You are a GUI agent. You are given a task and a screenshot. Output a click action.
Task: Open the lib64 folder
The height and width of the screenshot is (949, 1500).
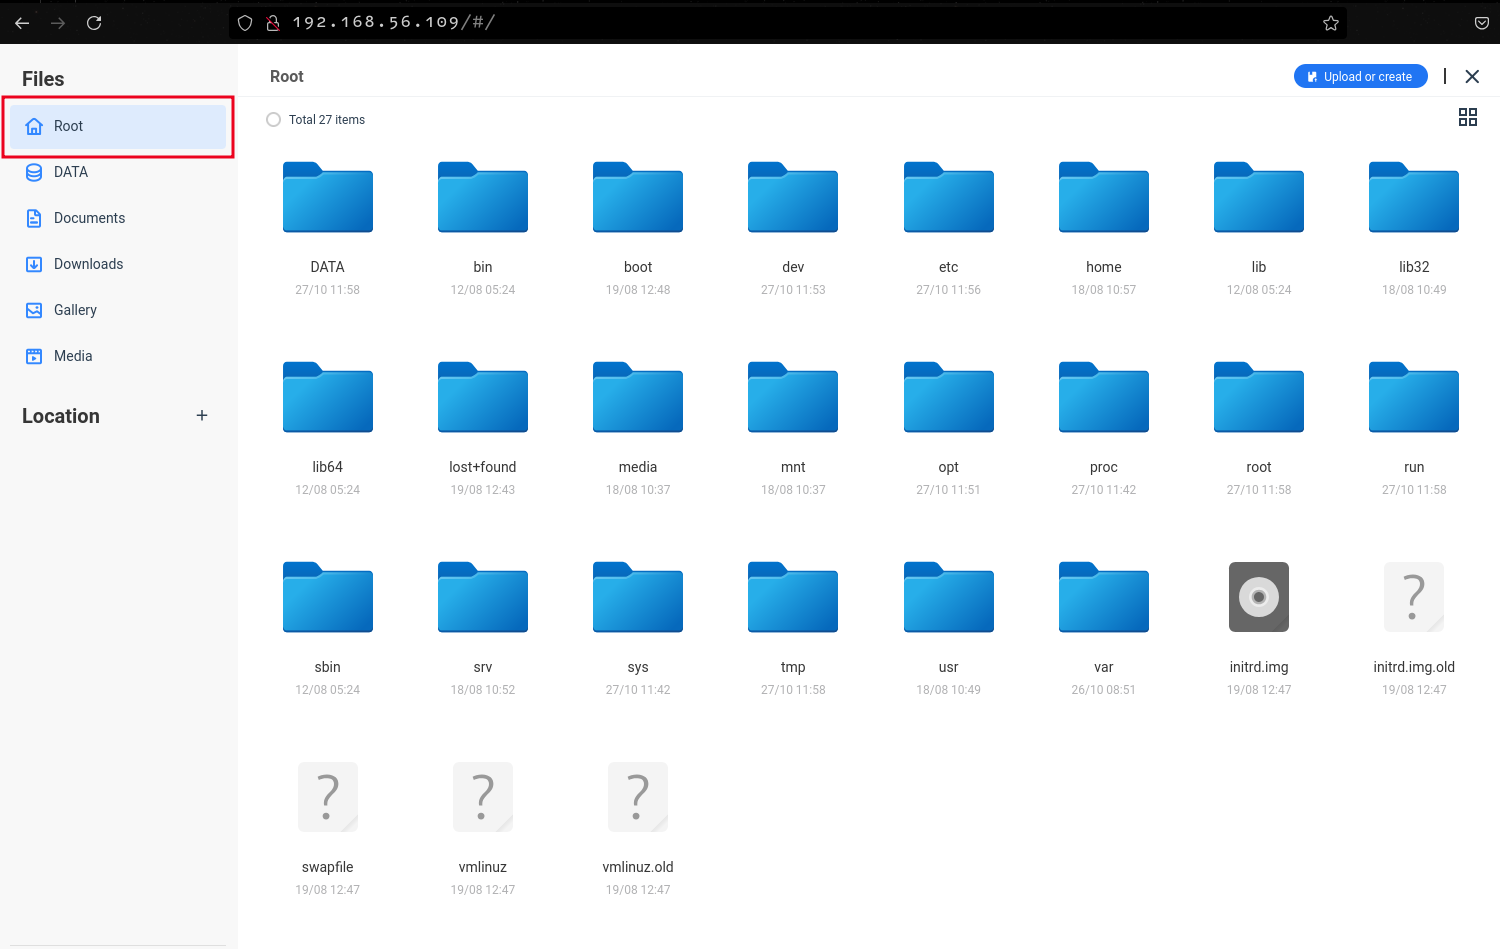click(327, 397)
